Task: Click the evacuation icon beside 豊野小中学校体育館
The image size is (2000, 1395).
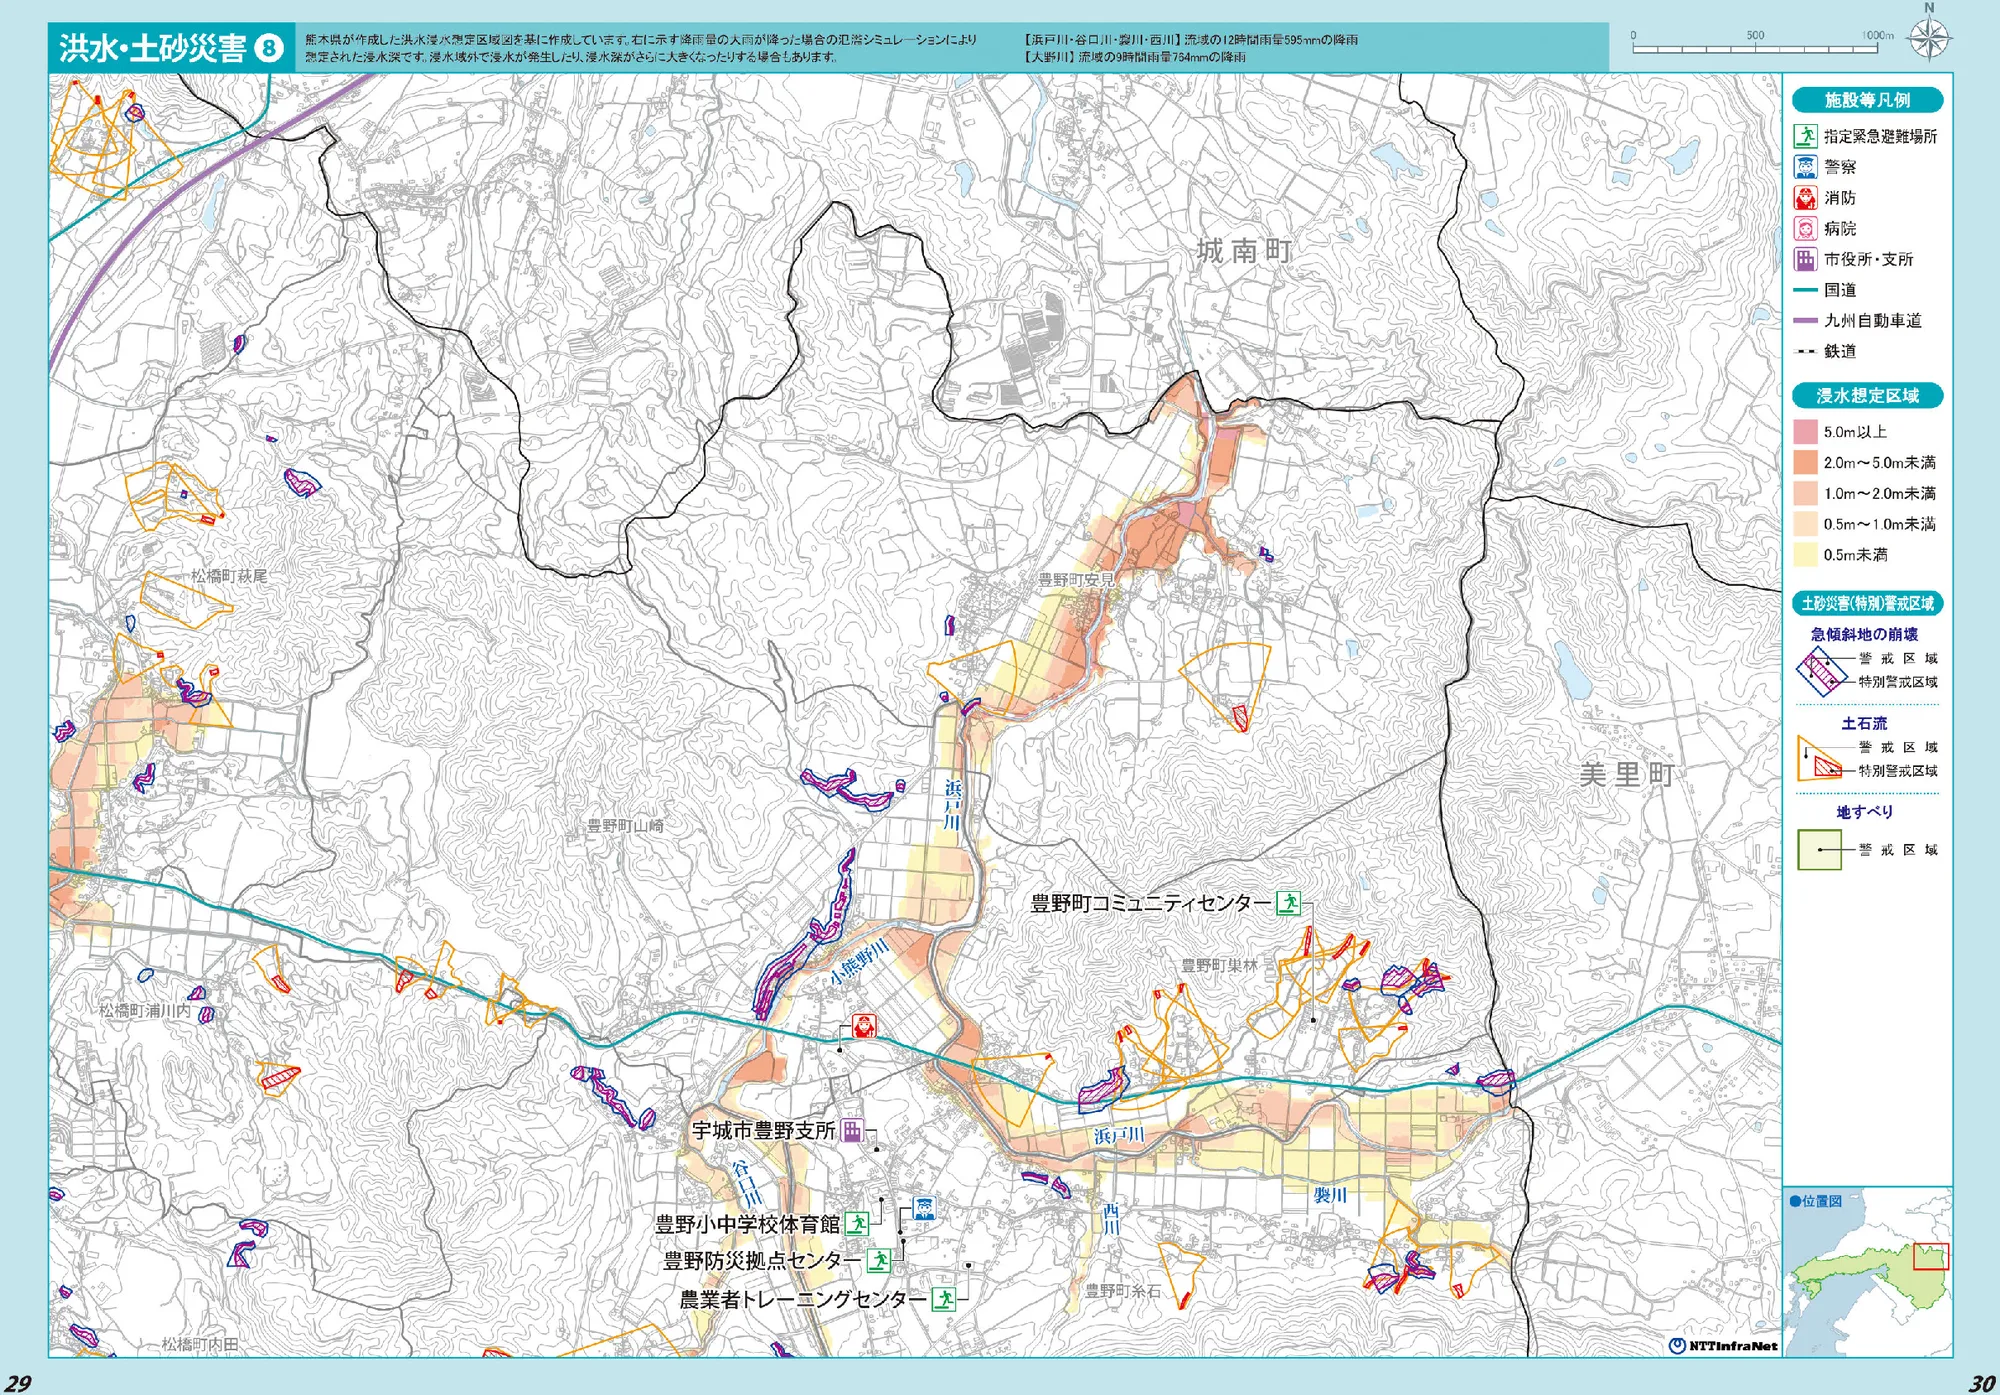Action: tap(856, 1223)
